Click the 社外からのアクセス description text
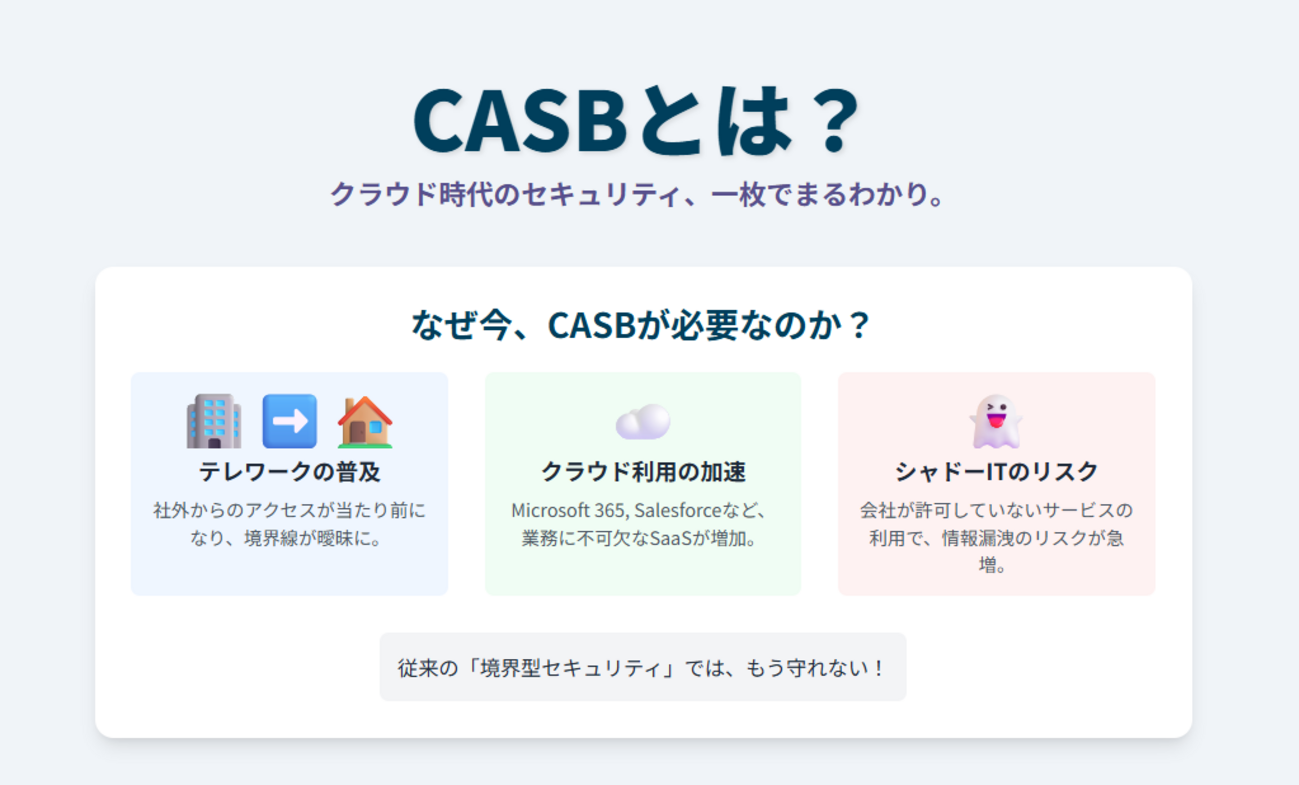This screenshot has width=1299, height=785. (290, 524)
